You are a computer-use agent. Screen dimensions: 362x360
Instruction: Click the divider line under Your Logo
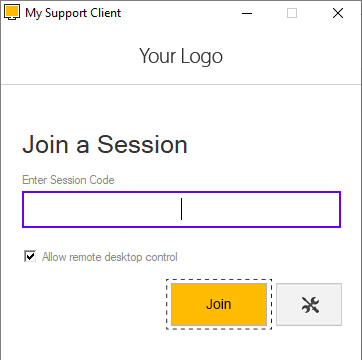(x=181, y=84)
